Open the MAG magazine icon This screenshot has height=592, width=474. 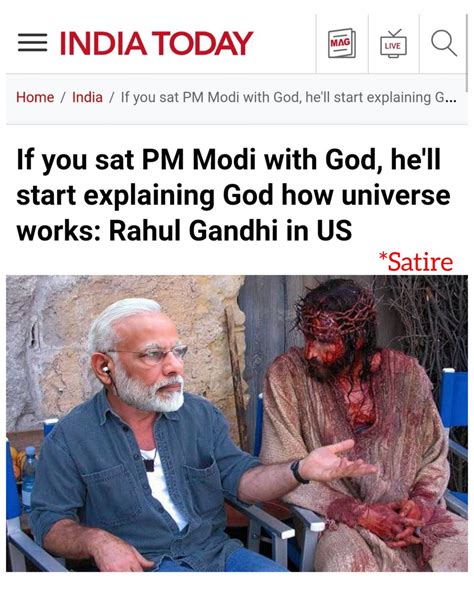pos(342,43)
